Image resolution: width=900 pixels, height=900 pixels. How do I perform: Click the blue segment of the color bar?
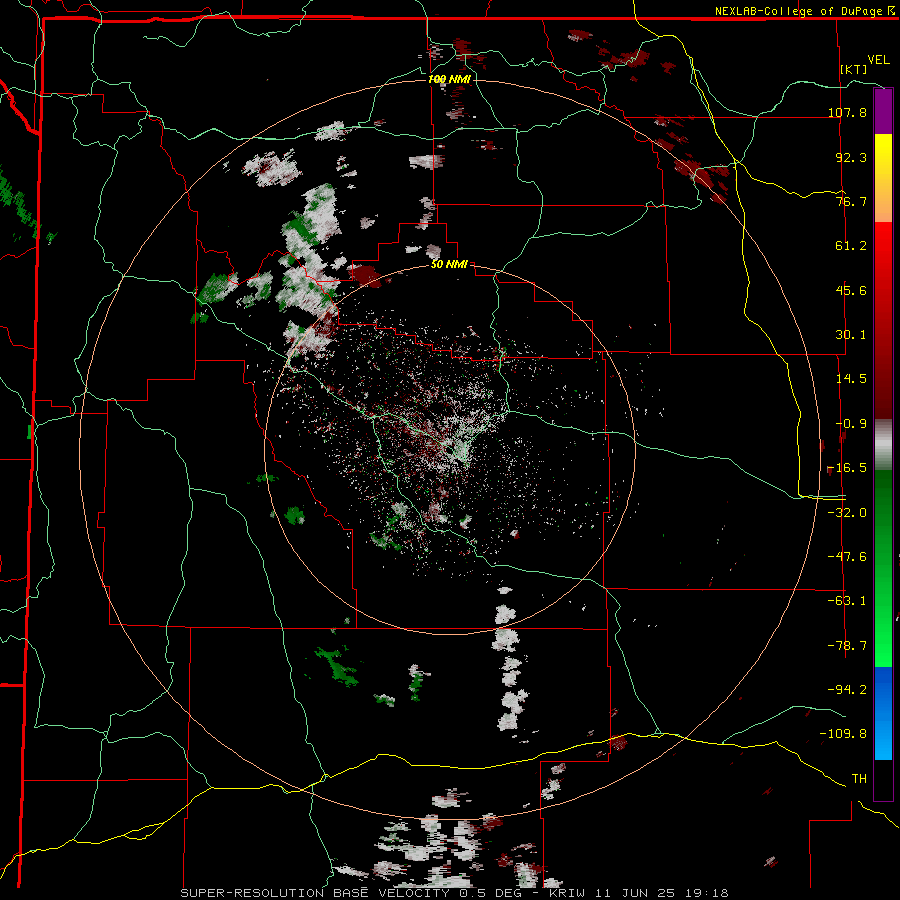pyautogui.click(x=883, y=713)
